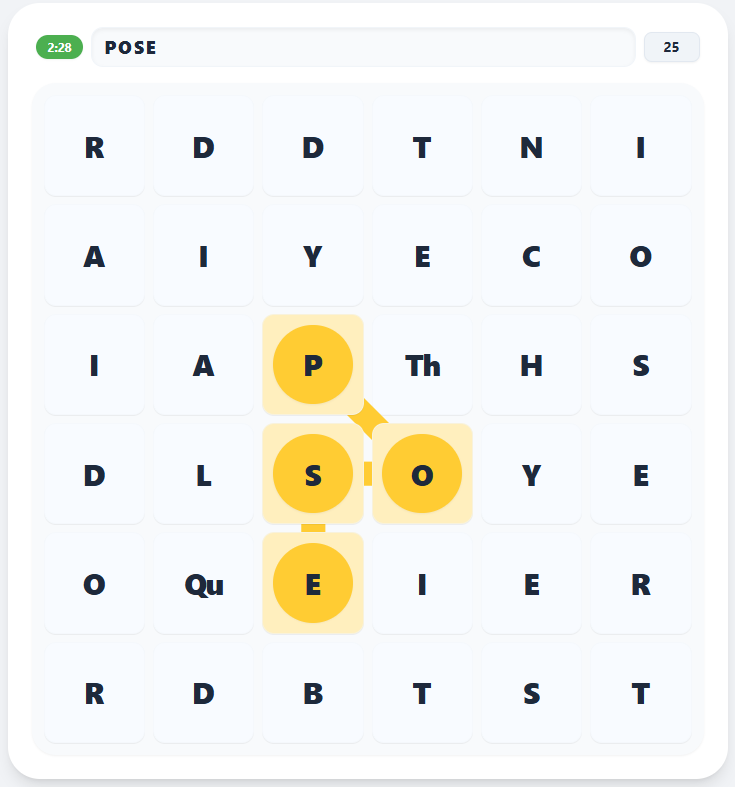Click the R tile in the top-left corner
Image resolution: width=735 pixels, height=787 pixels.
(x=95, y=147)
